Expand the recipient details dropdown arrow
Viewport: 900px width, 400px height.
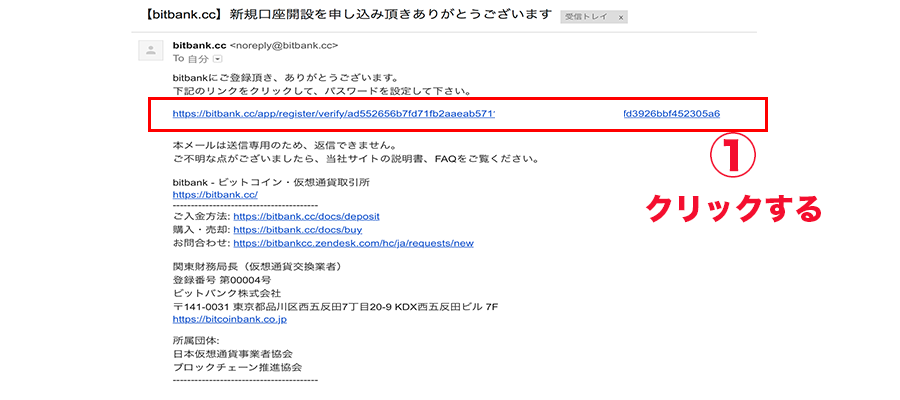217,59
